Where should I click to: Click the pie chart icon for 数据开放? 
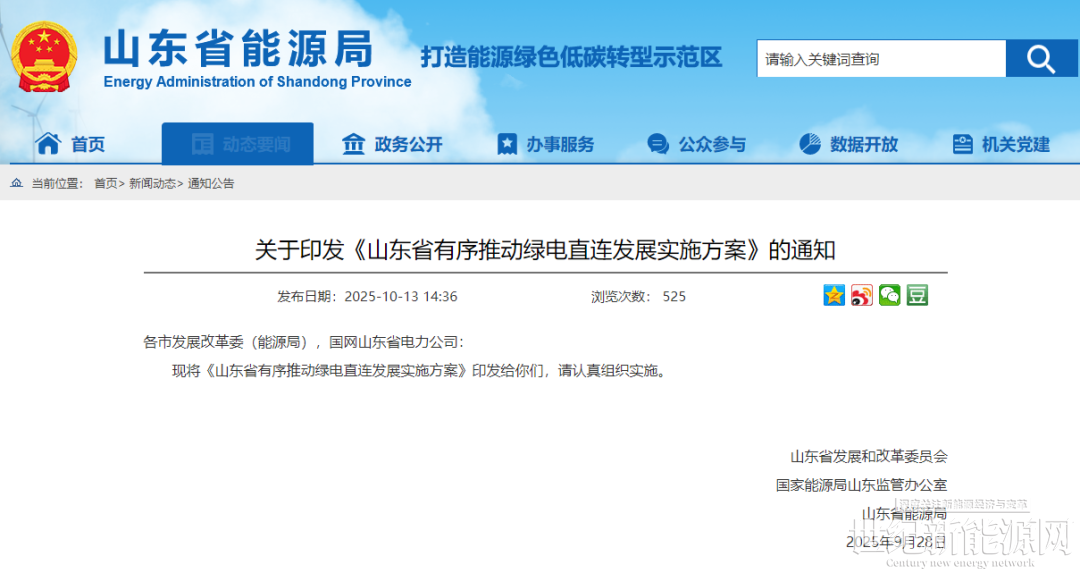point(809,144)
